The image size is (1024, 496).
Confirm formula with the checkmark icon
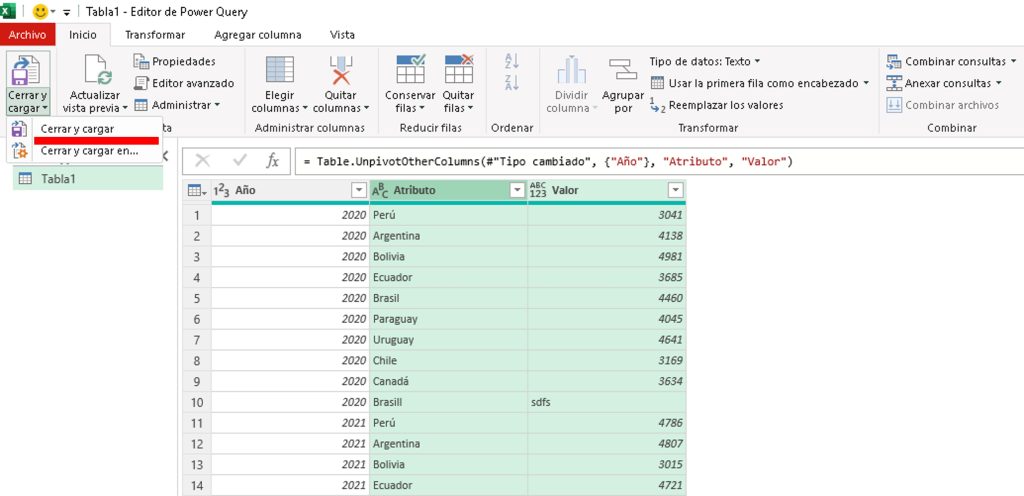coord(240,161)
